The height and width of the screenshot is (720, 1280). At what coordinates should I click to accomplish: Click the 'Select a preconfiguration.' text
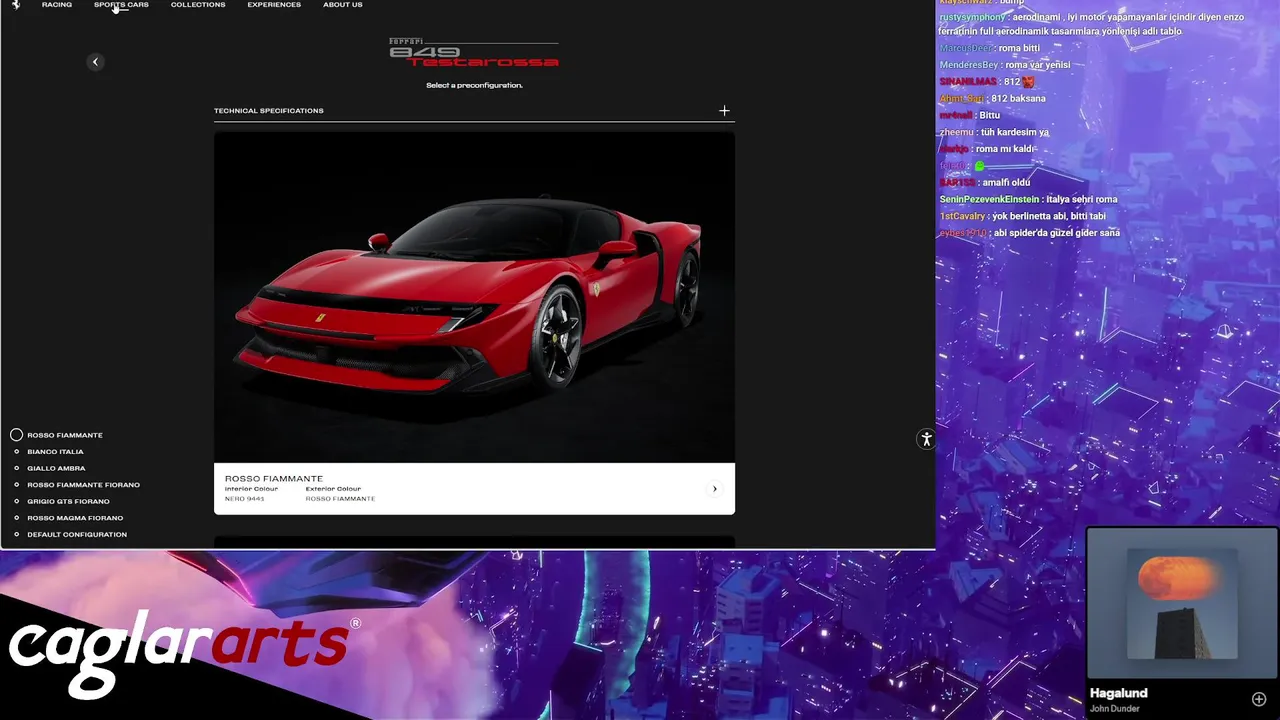point(474,86)
